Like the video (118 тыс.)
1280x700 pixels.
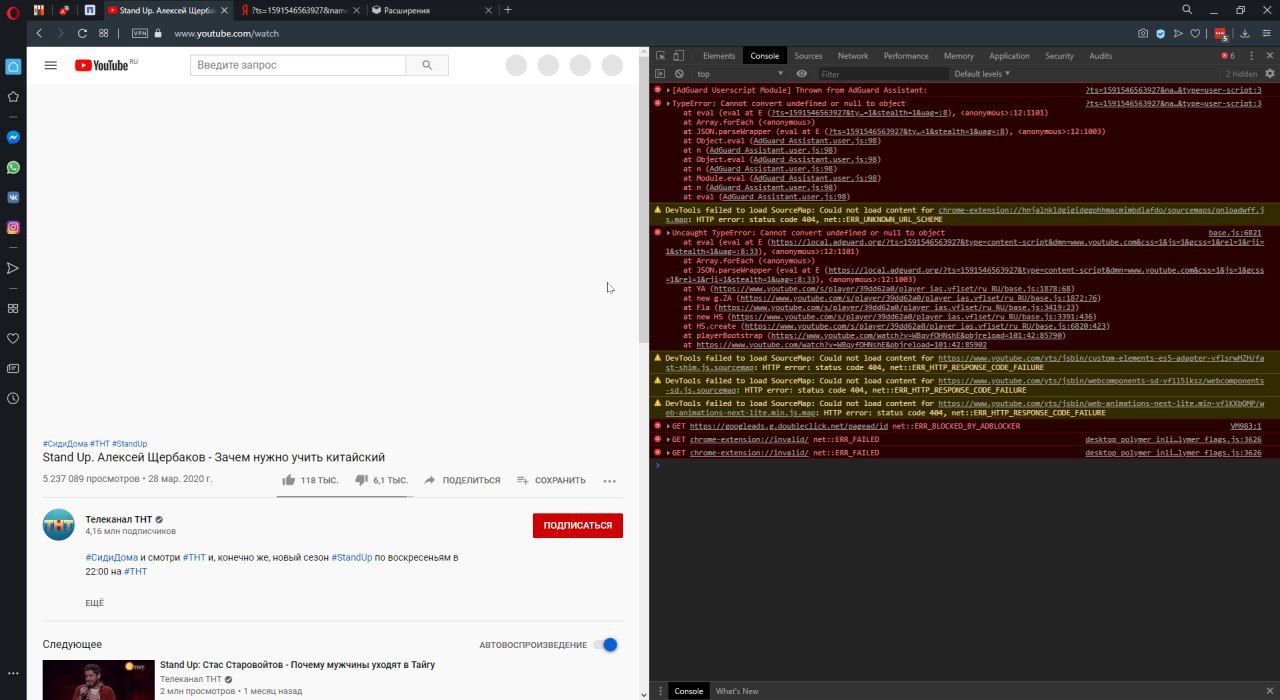pyautogui.click(x=310, y=480)
